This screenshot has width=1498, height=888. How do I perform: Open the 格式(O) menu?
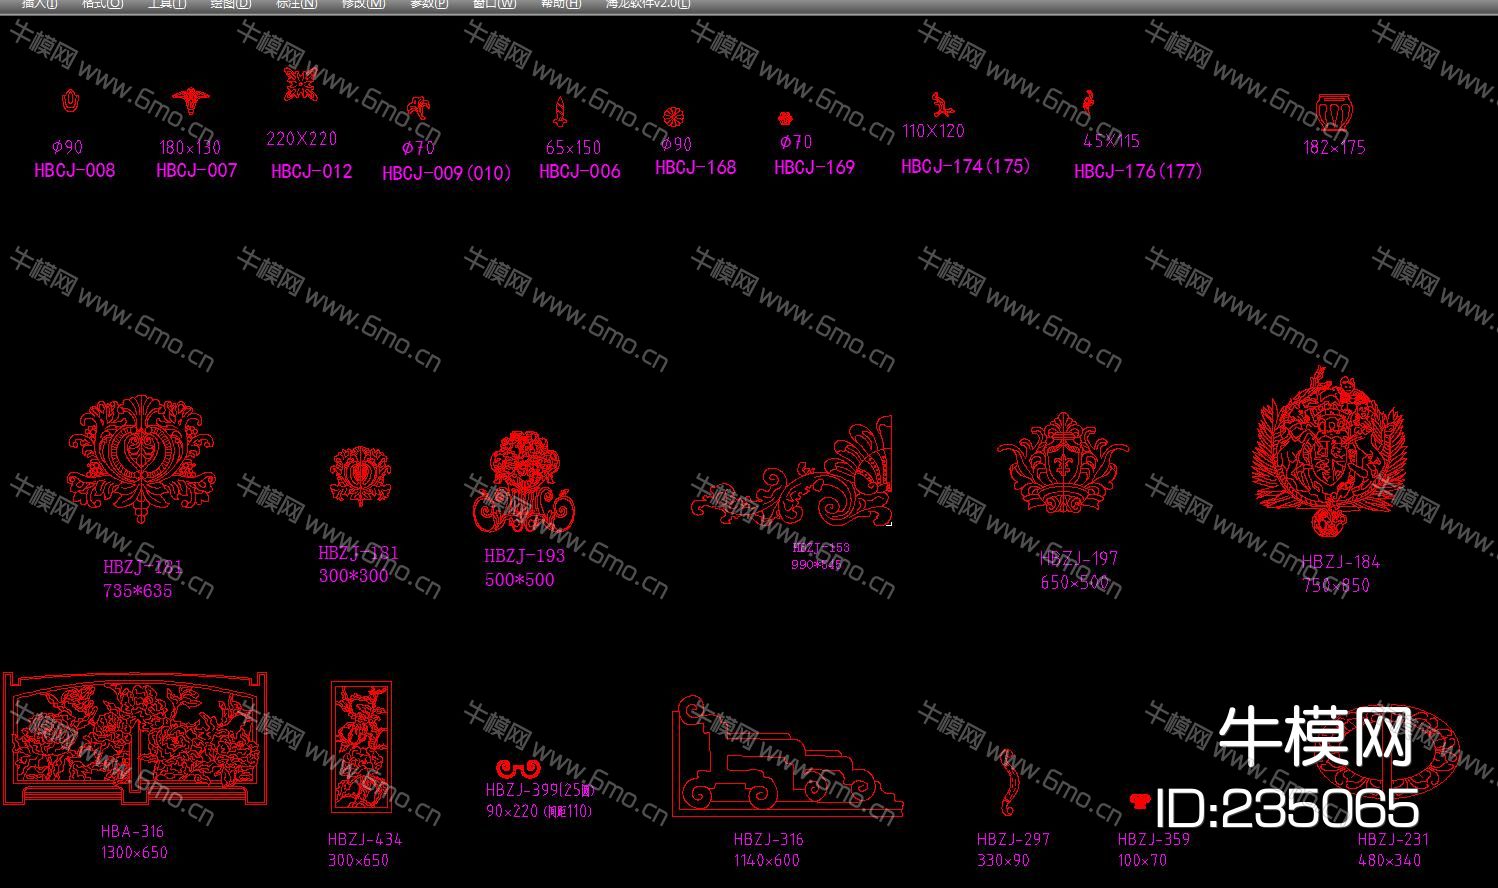[x=102, y=4]
